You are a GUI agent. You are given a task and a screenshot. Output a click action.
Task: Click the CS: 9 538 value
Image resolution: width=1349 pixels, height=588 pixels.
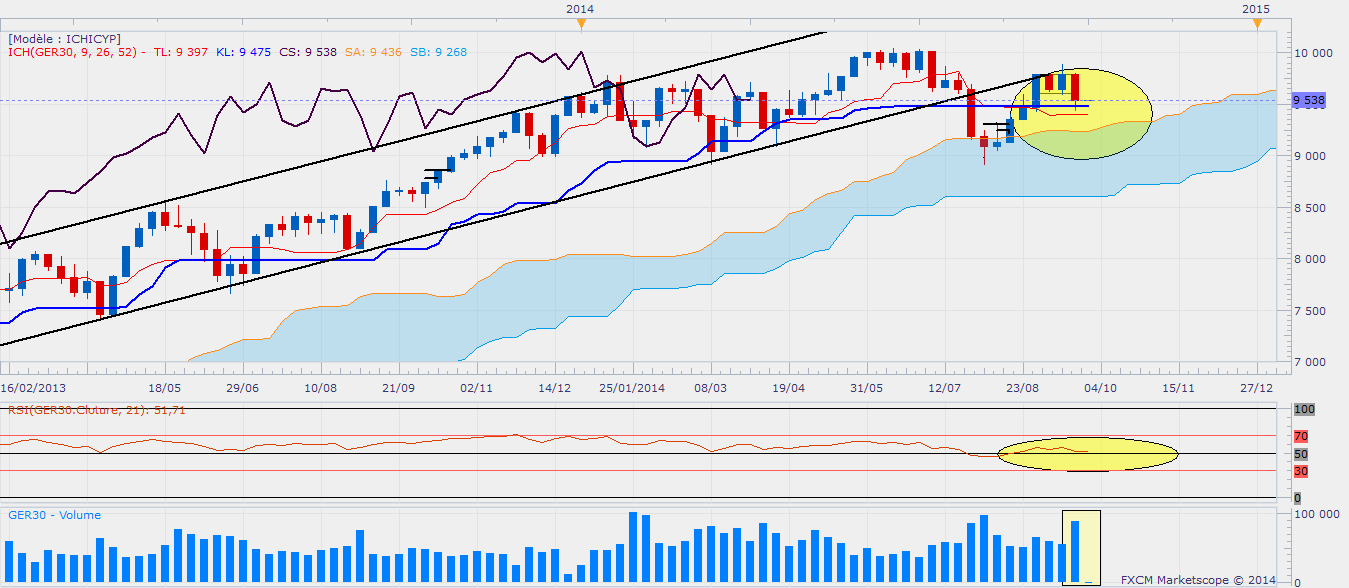click(x=309, y=52)
